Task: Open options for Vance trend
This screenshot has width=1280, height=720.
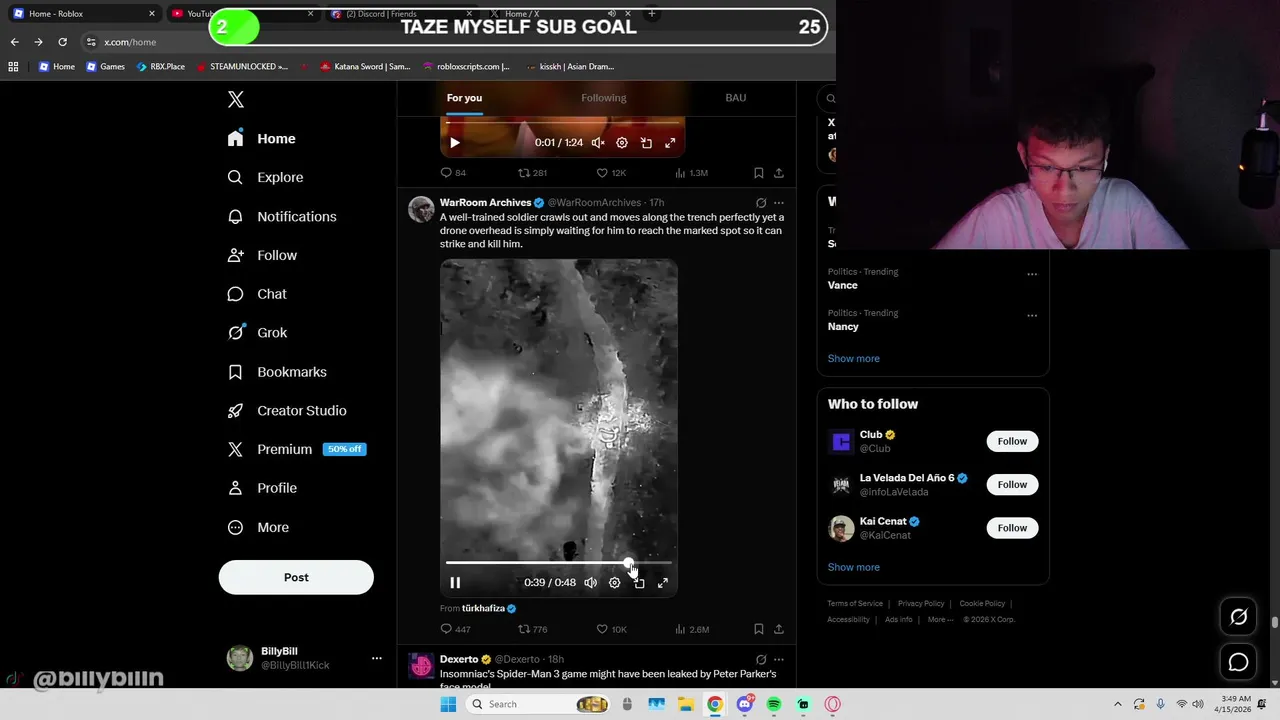Action: [1032, 274]
